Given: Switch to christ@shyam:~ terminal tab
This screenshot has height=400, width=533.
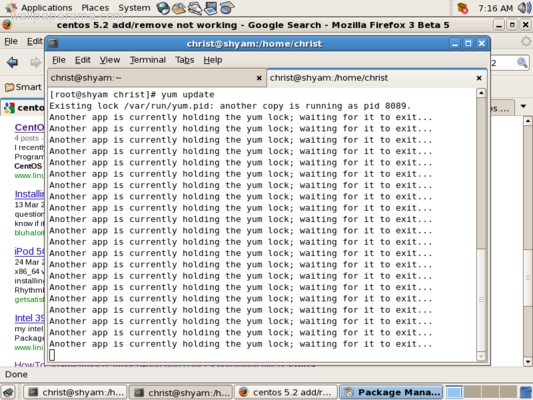Looking at the screenshot, I should [156, 78].
